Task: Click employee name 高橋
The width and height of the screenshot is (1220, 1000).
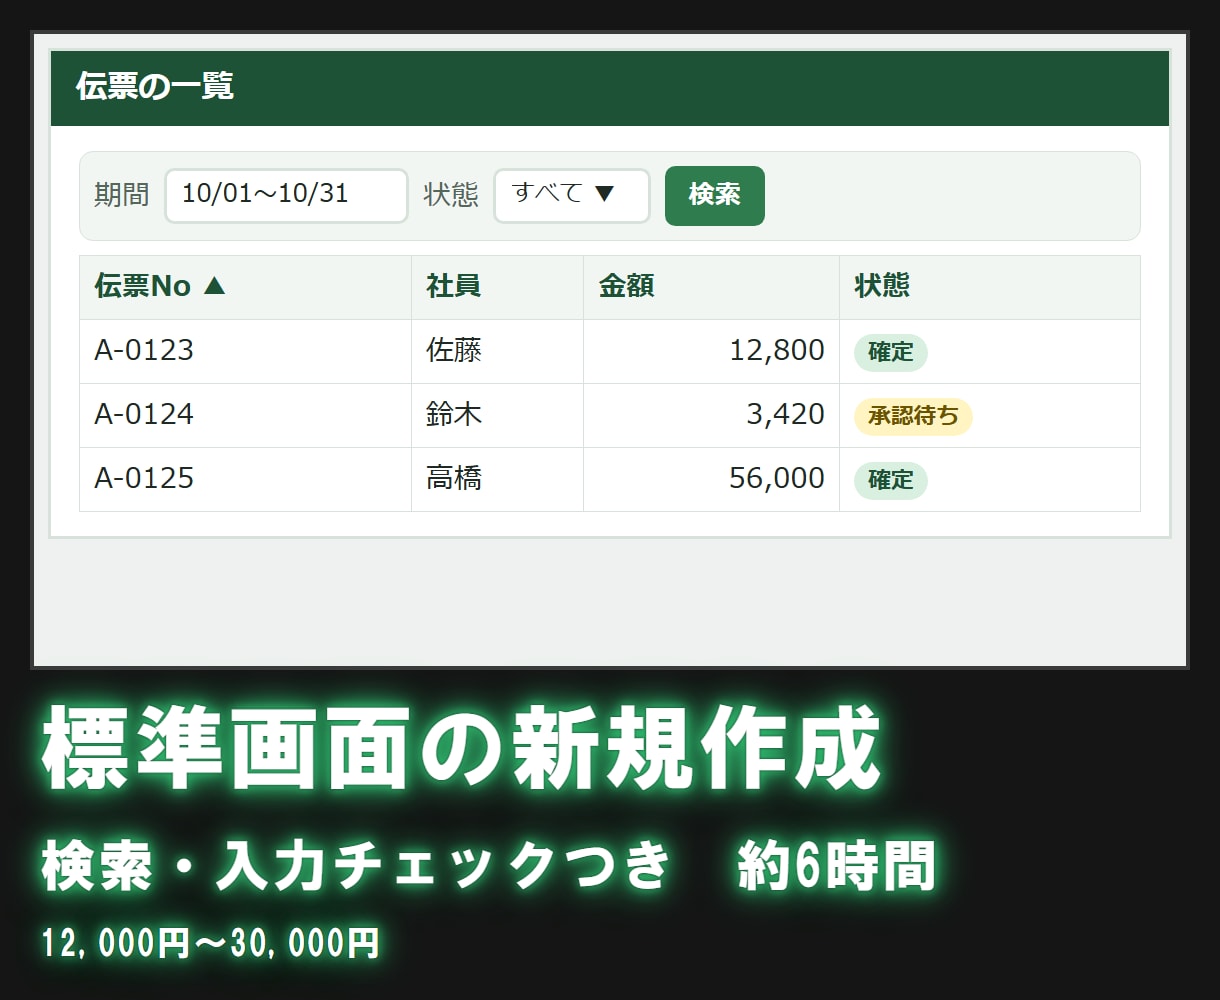Action: tap(454, 479)
